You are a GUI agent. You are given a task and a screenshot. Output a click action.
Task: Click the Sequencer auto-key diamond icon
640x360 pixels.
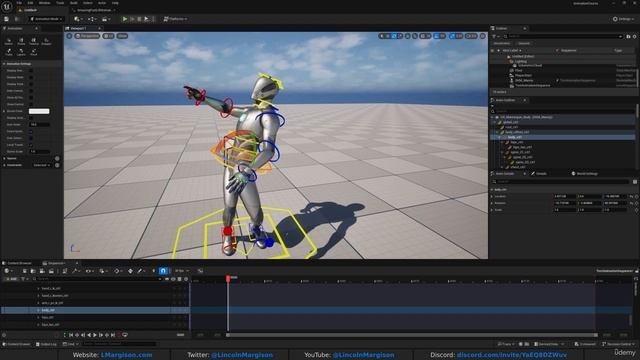130,271
